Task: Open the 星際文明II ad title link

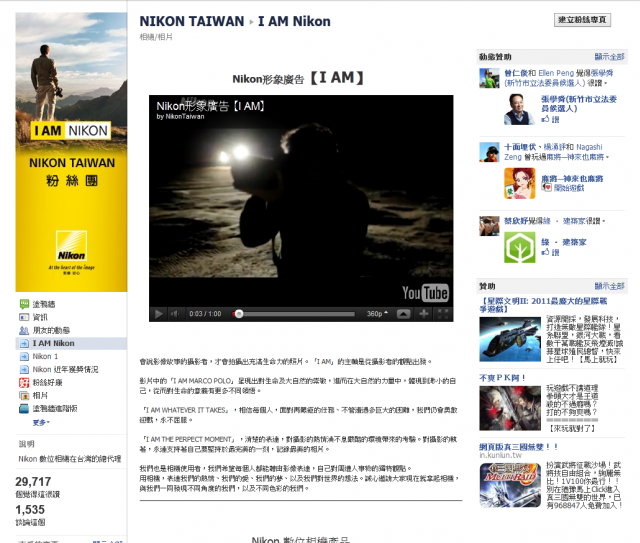Action: [x=543, y=305]
